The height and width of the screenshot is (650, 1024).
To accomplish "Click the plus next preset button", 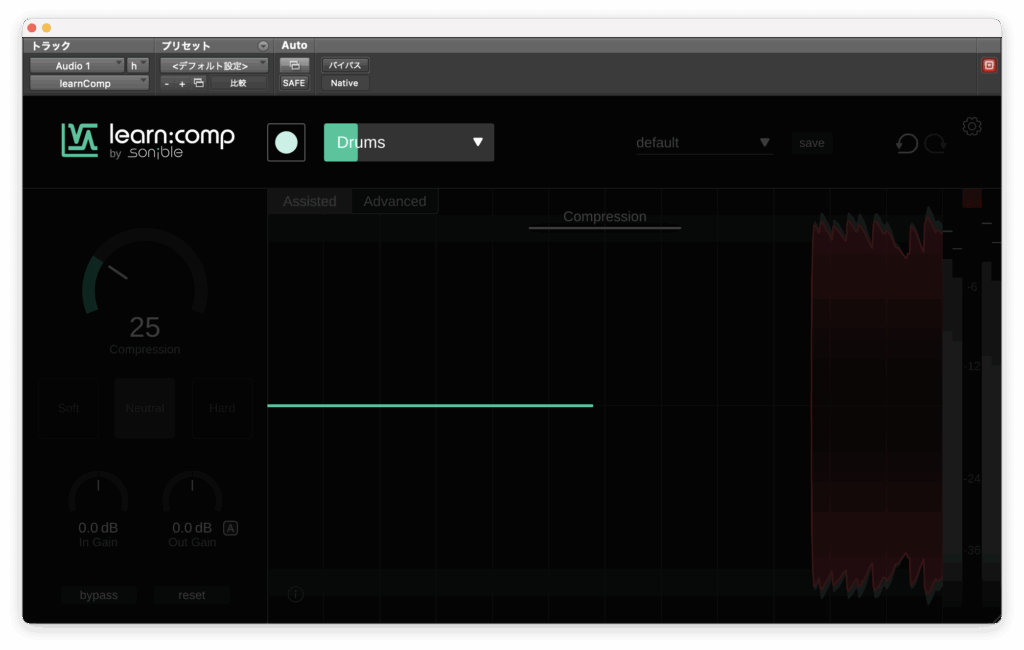I will tap(182, 84).
